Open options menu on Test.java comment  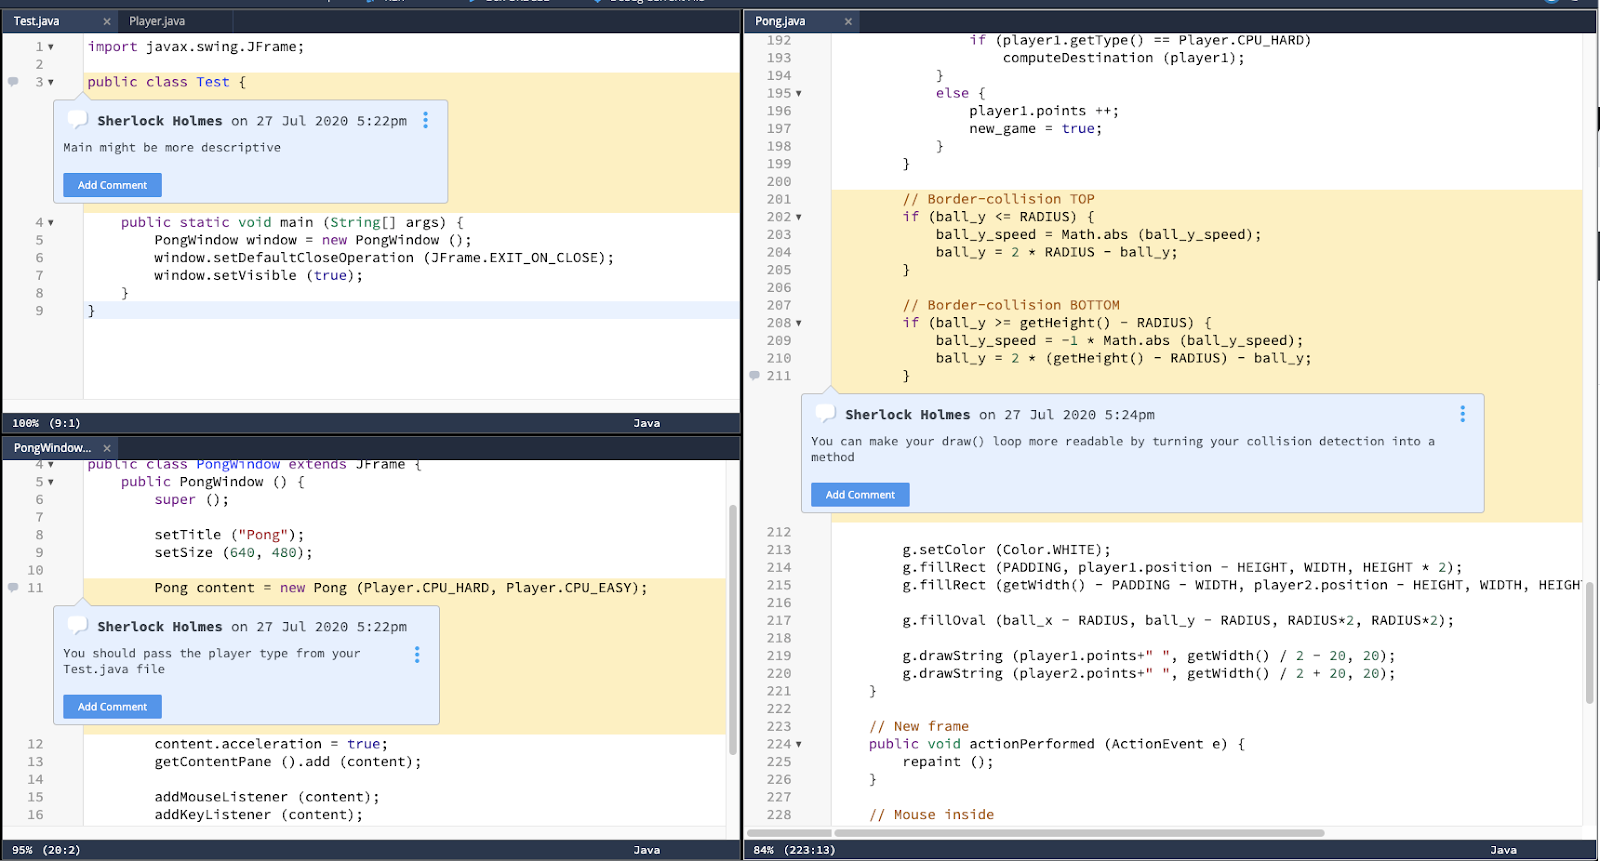click(425, 120)
